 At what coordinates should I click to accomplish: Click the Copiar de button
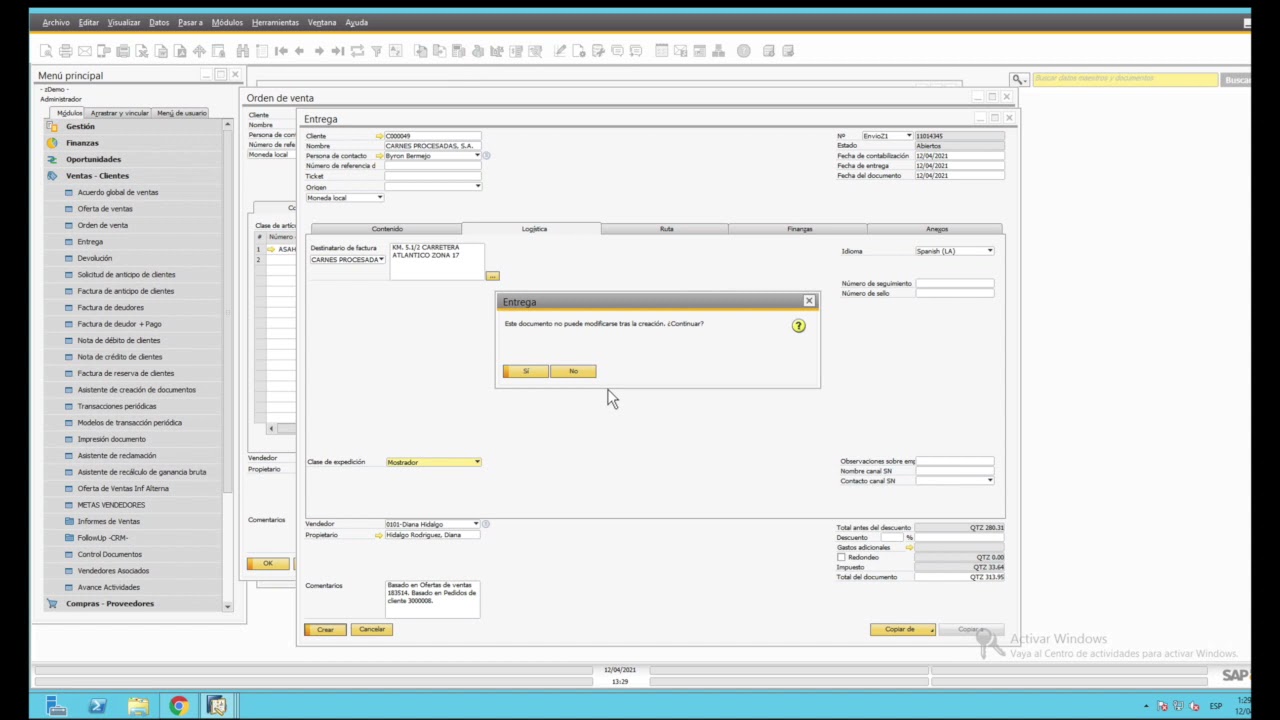tap(903, 629)
